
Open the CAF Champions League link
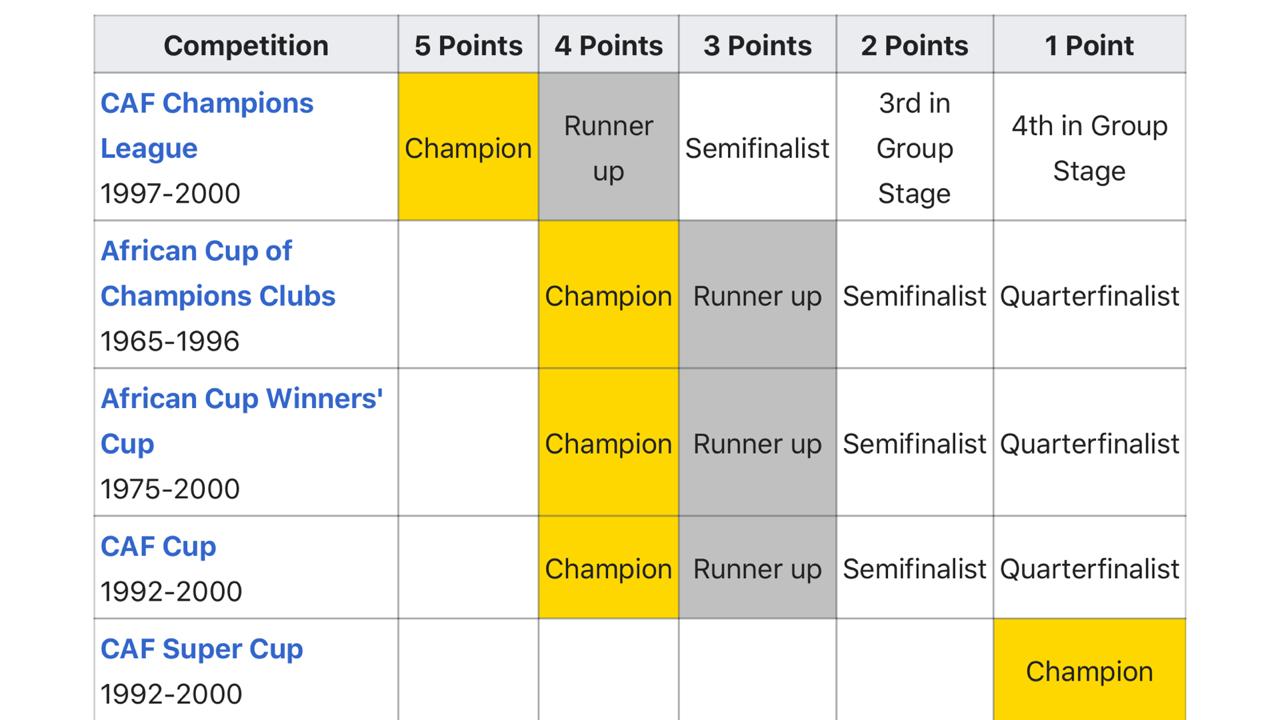pyautogui.click(x=207, y=126)
